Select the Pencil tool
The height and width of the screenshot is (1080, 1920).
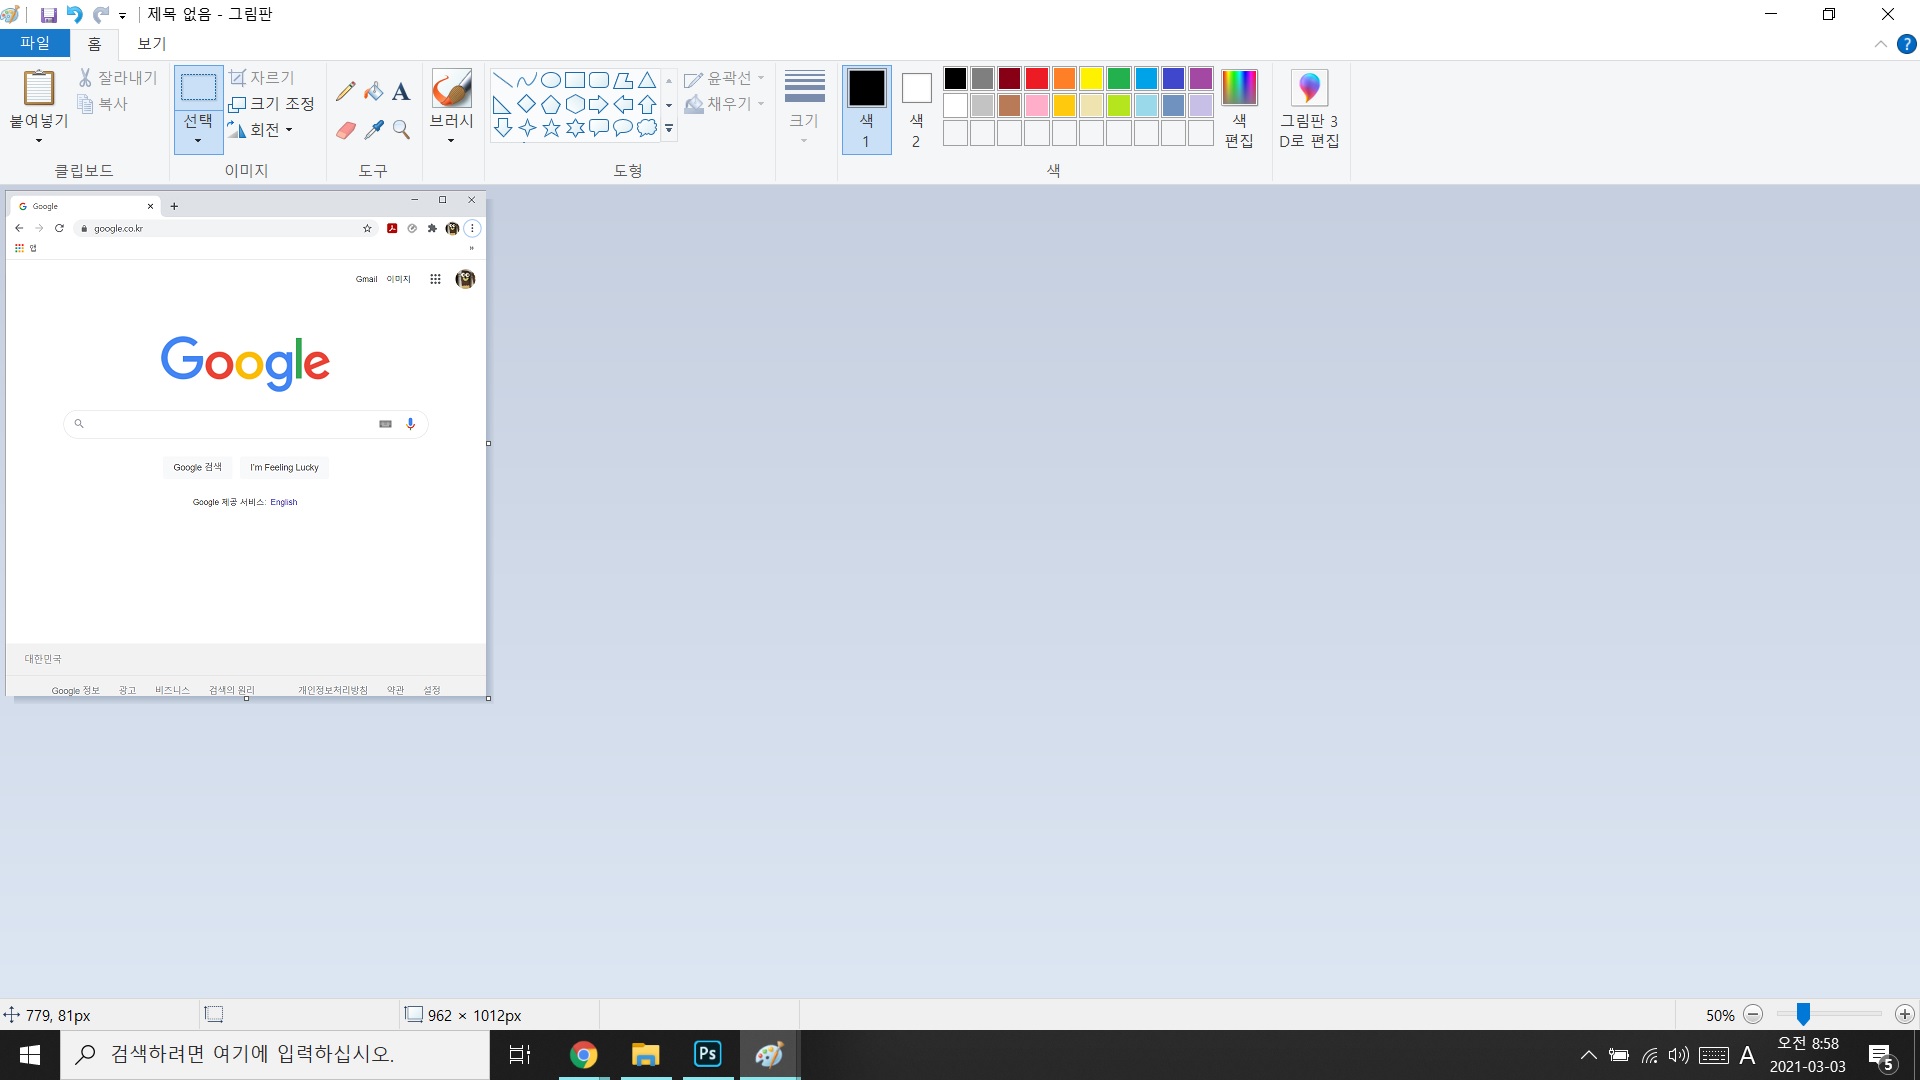point(345,92)
